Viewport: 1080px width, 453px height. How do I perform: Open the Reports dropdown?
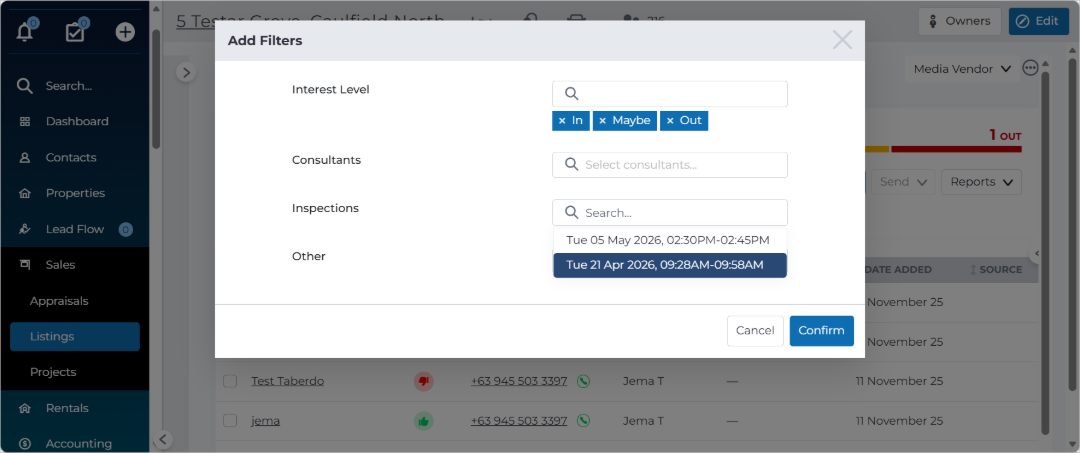tap(982, 182)
